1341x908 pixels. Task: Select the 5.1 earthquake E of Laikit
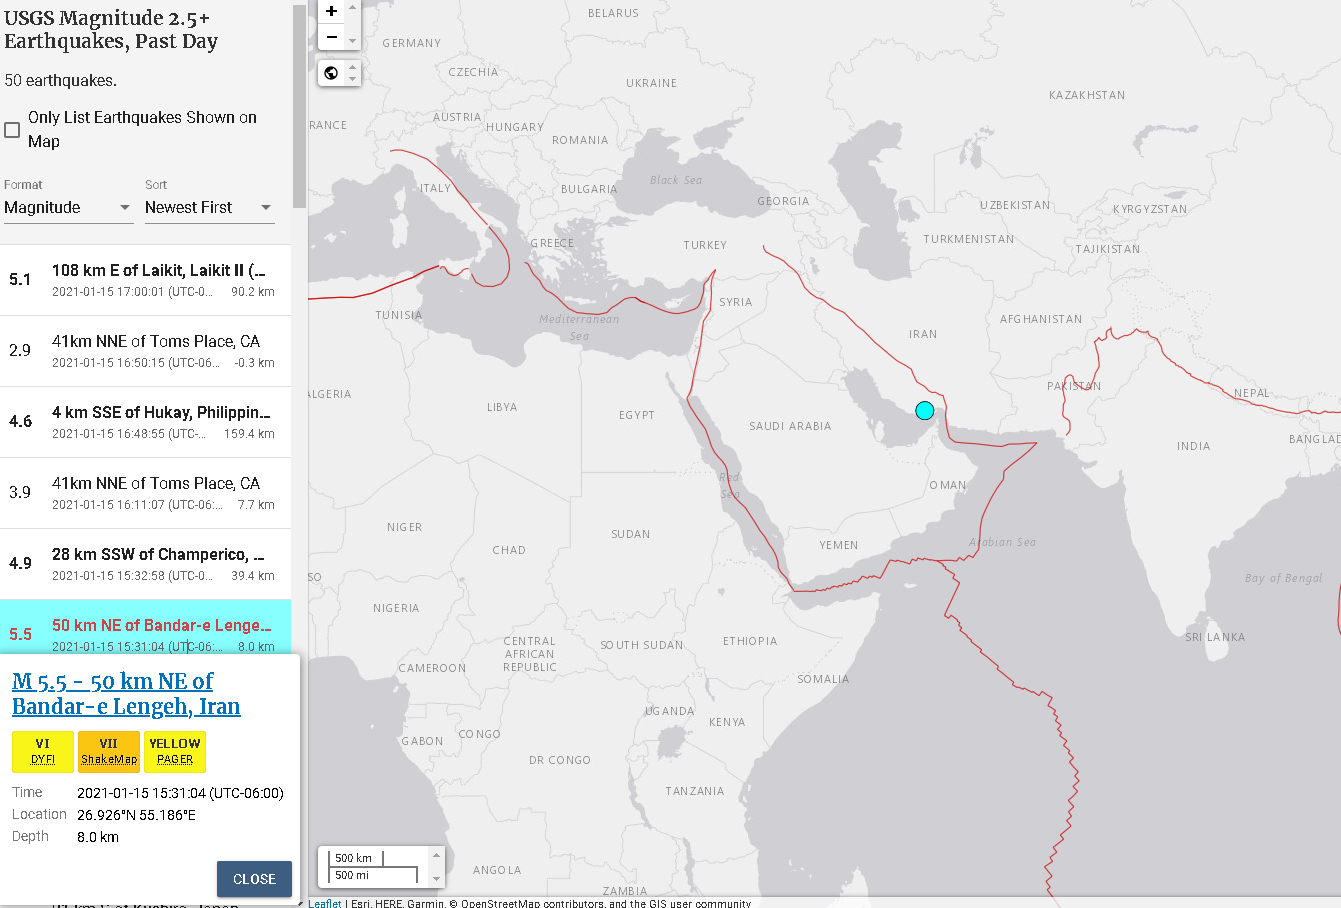click(145, 280)
